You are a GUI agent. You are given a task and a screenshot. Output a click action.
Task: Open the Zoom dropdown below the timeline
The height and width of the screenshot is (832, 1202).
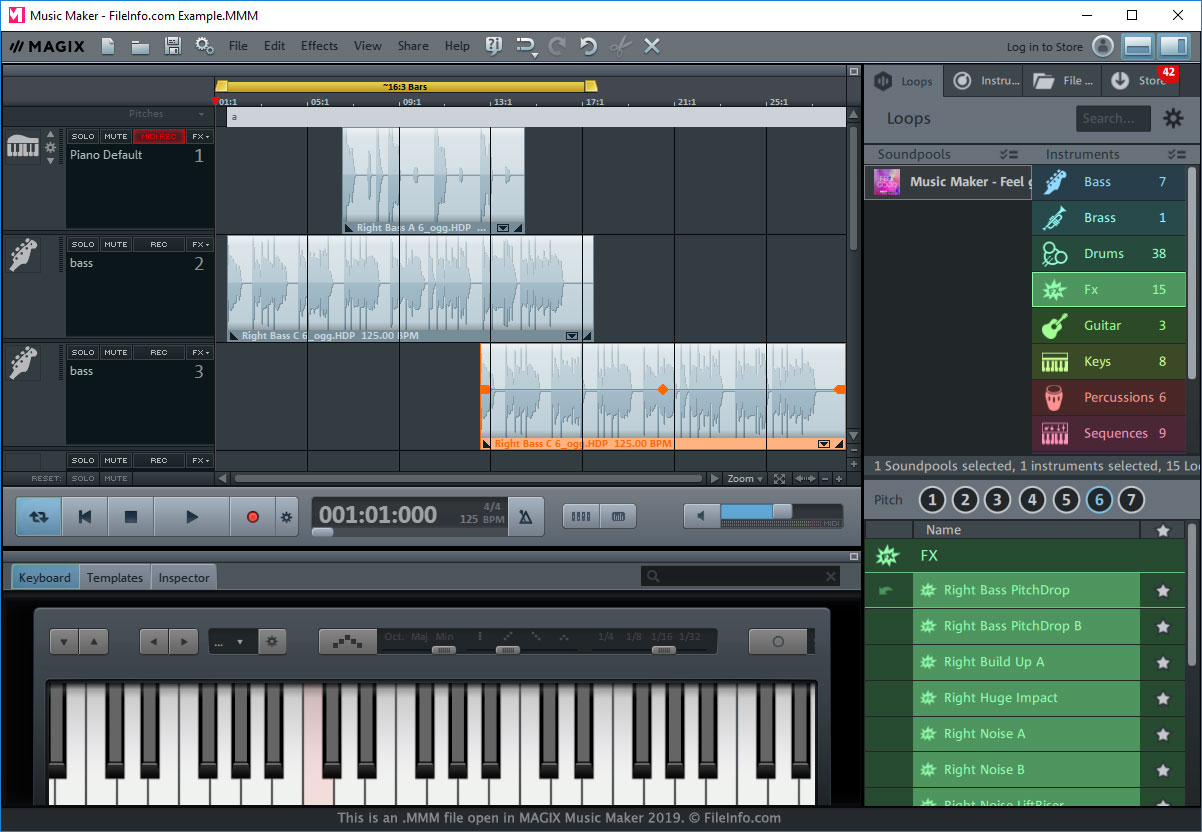pos(746,479)
